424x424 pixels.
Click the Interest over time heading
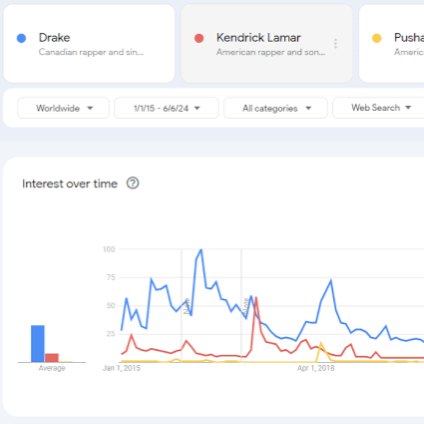(x=70, y=184)
